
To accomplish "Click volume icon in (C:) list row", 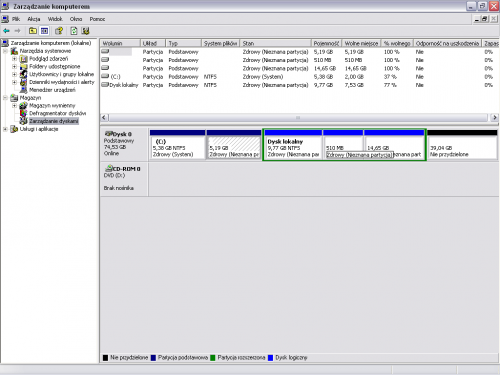I will click(x=105, y=76).
